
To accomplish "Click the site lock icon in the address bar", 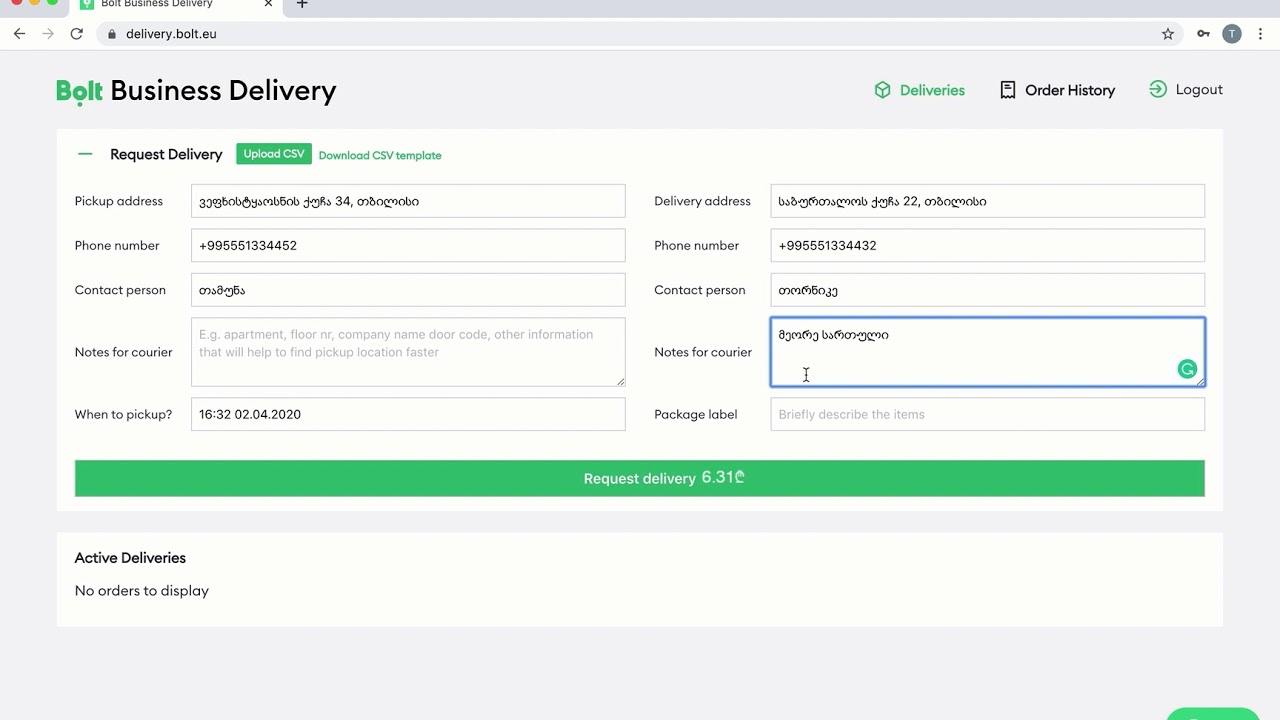I will (x=111, y=34).
